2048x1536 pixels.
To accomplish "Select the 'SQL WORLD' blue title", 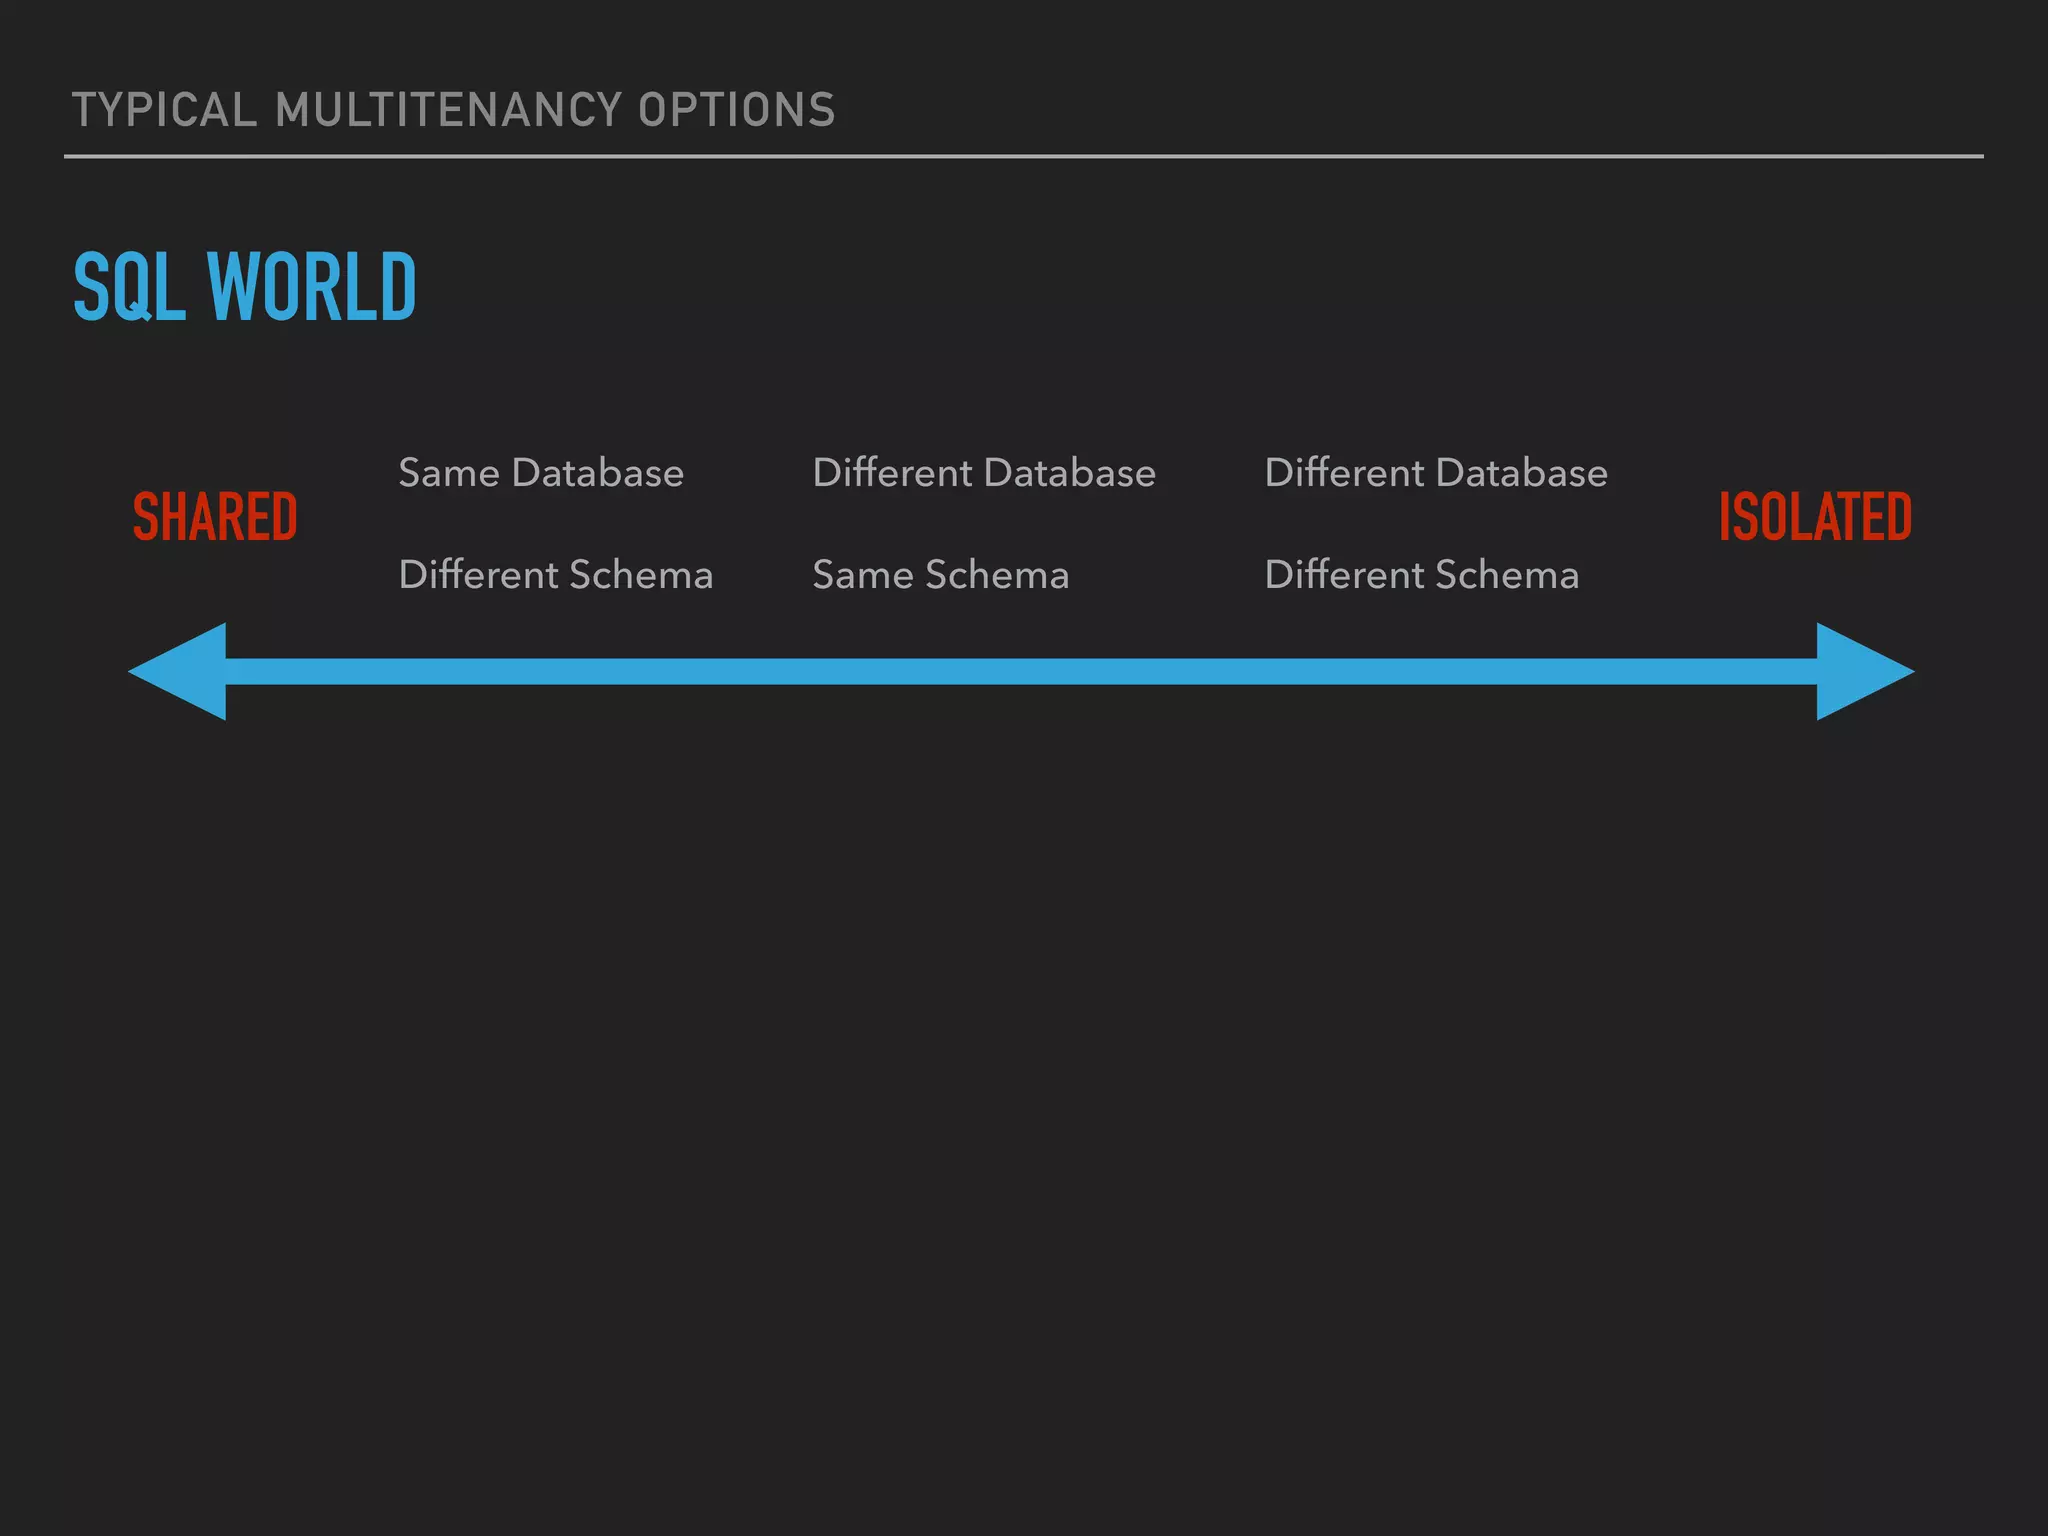I will 244,287.
